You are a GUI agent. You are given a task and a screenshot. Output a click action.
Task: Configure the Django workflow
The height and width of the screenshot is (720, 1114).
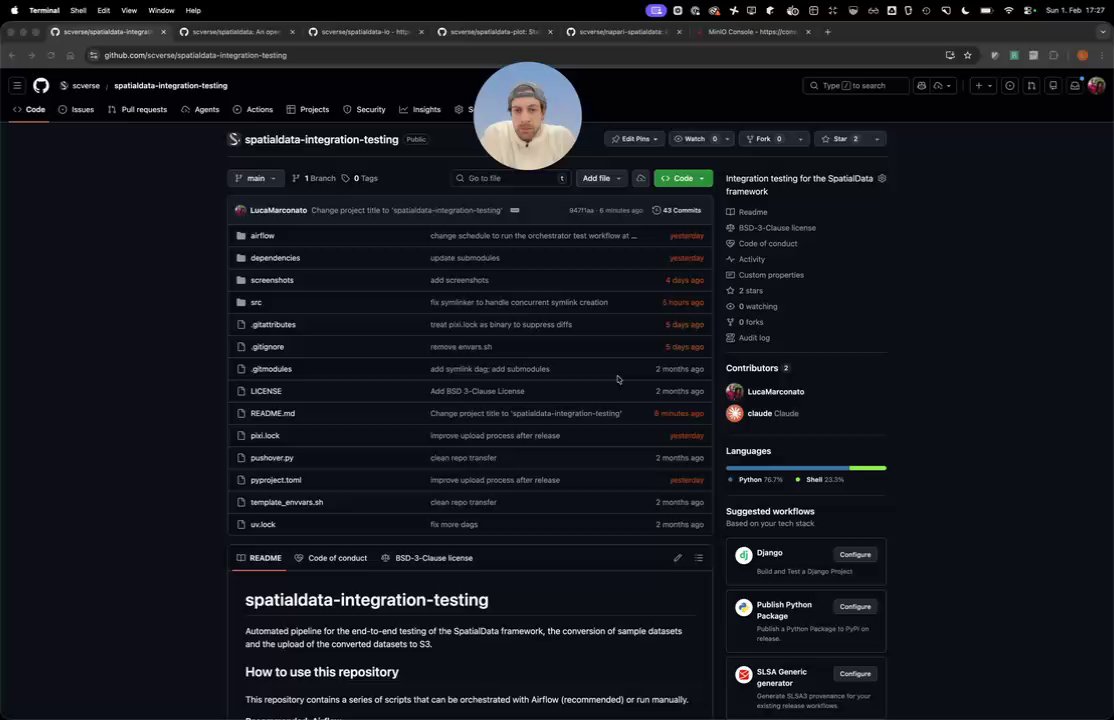coord(855,554)
